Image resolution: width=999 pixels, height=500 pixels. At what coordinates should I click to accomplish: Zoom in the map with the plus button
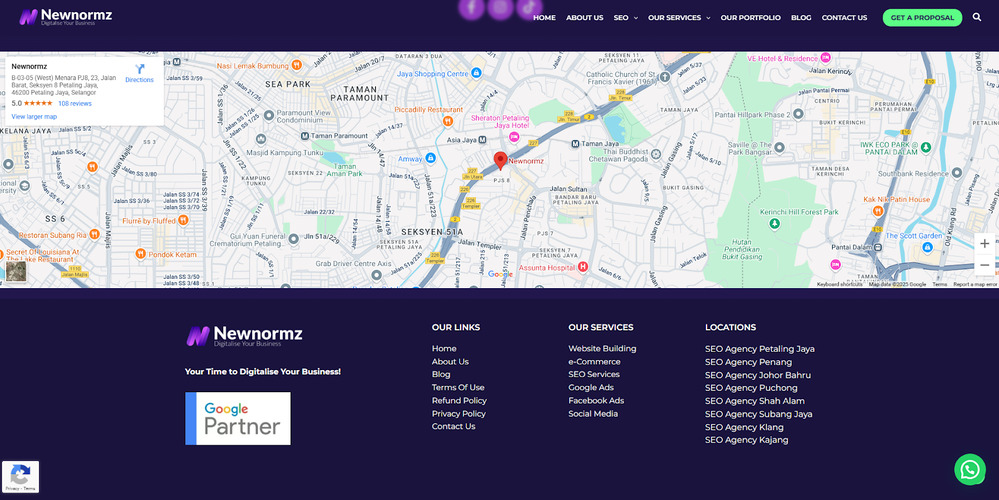pyautogui.click(x=984, y=243)
